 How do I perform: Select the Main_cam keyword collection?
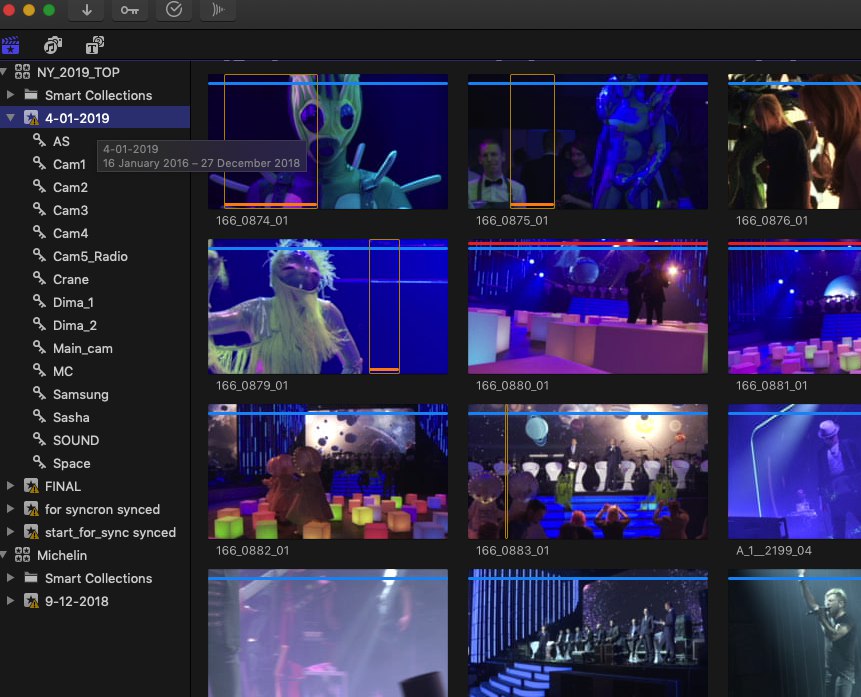[x=82, y=349]
